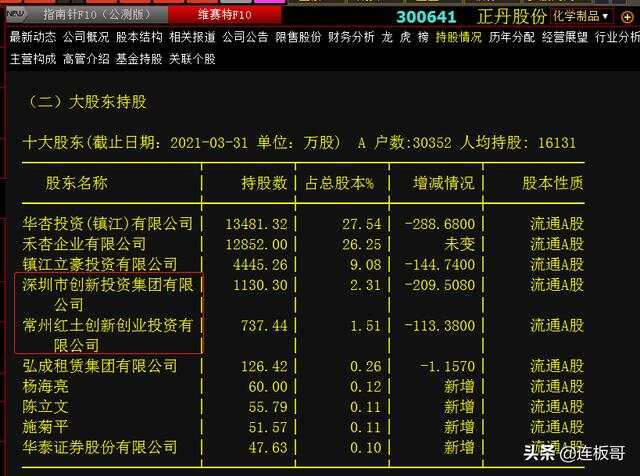Select the 持股情况 navigation item

click(x=458, y=37)
